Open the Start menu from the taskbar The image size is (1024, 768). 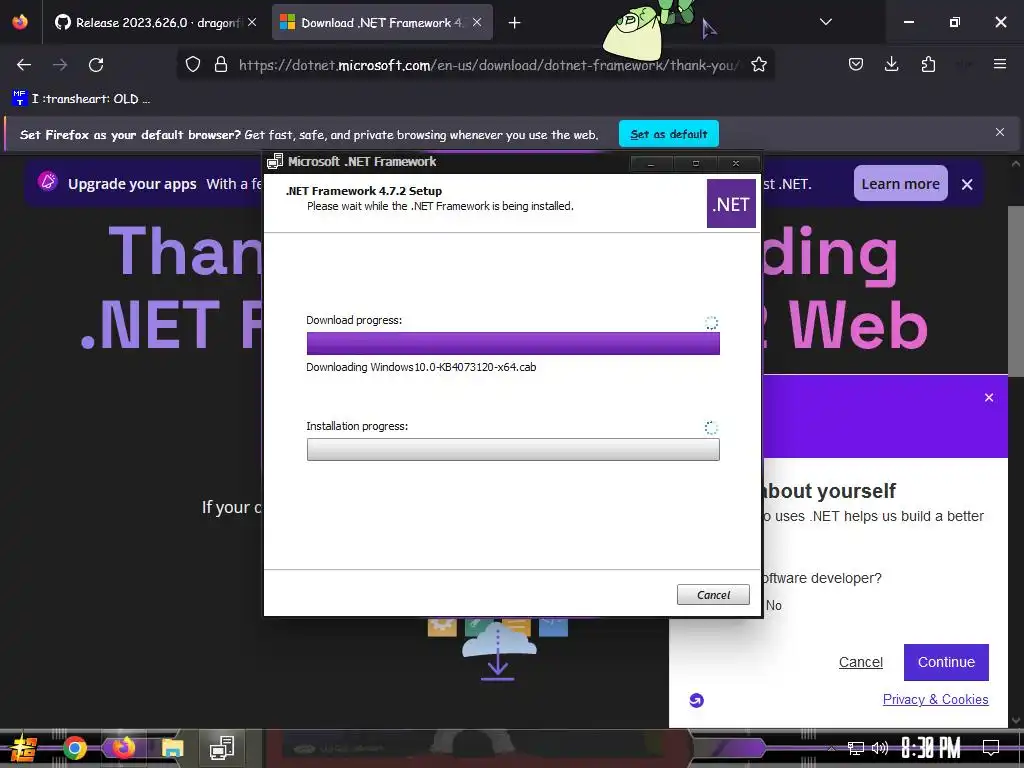24,748
